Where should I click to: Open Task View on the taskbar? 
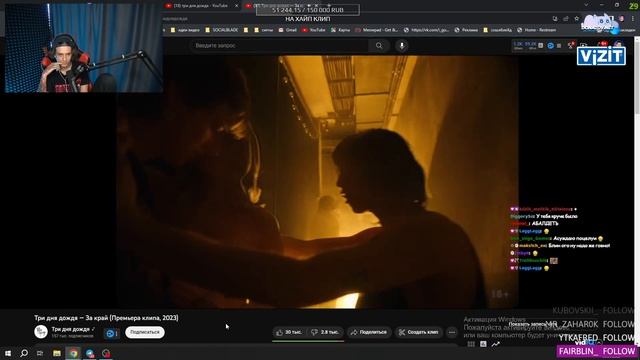pyautogui.click(x=40, y=353)
